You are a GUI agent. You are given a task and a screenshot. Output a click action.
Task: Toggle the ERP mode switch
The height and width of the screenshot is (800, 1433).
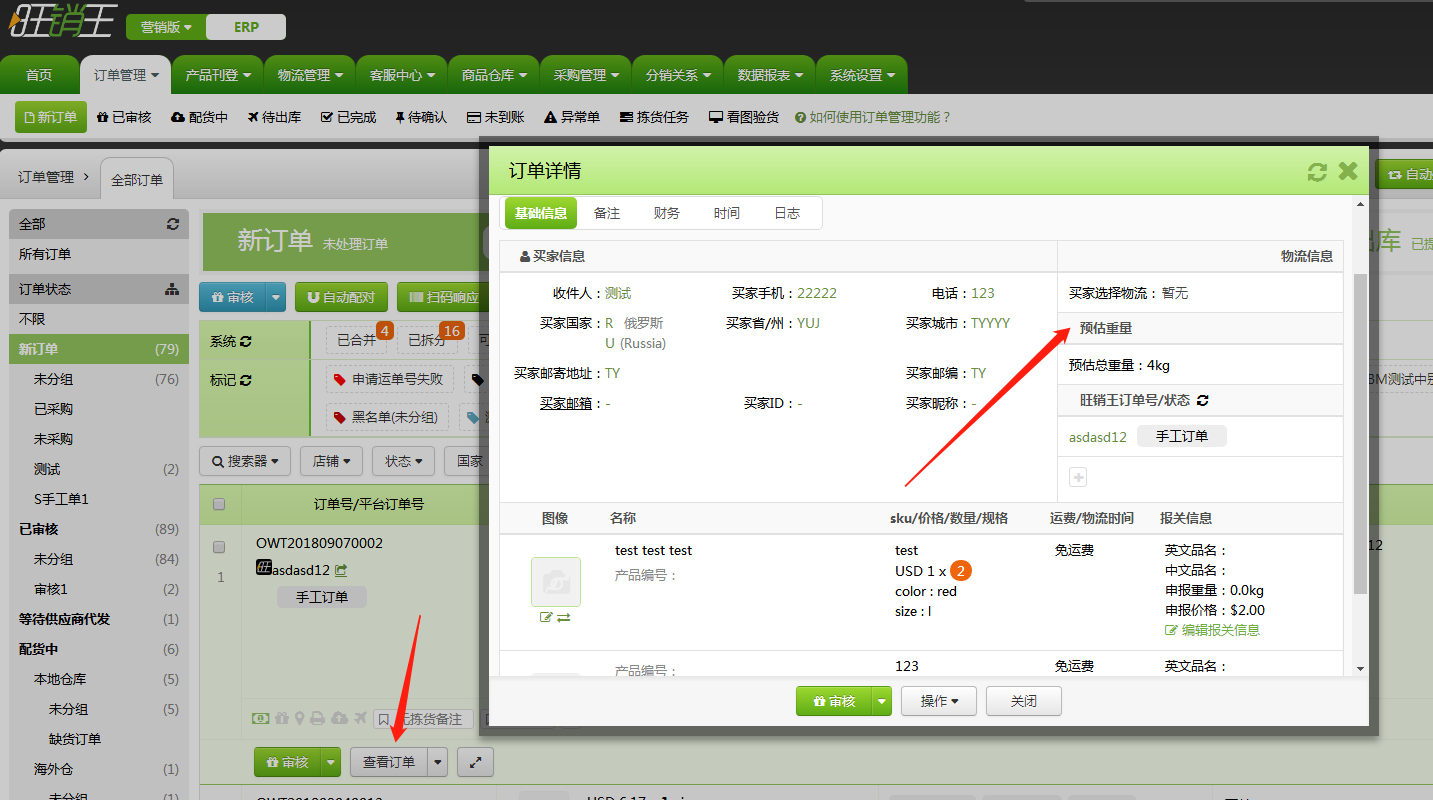click(x=246, y=27)
